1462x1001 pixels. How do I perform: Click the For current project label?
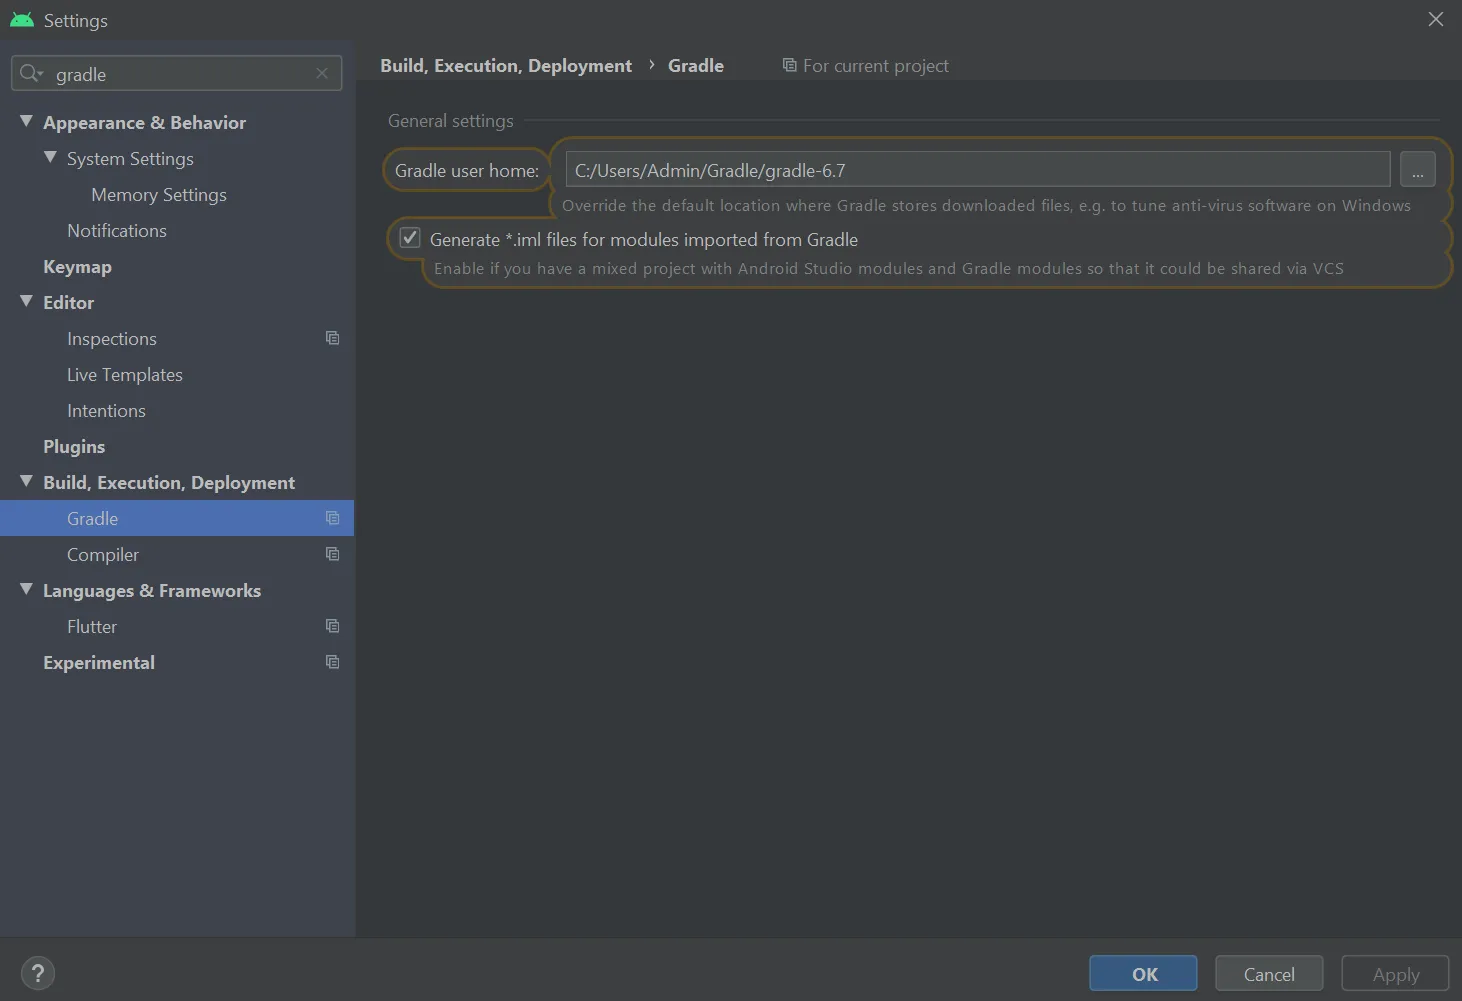coord(876,66)
